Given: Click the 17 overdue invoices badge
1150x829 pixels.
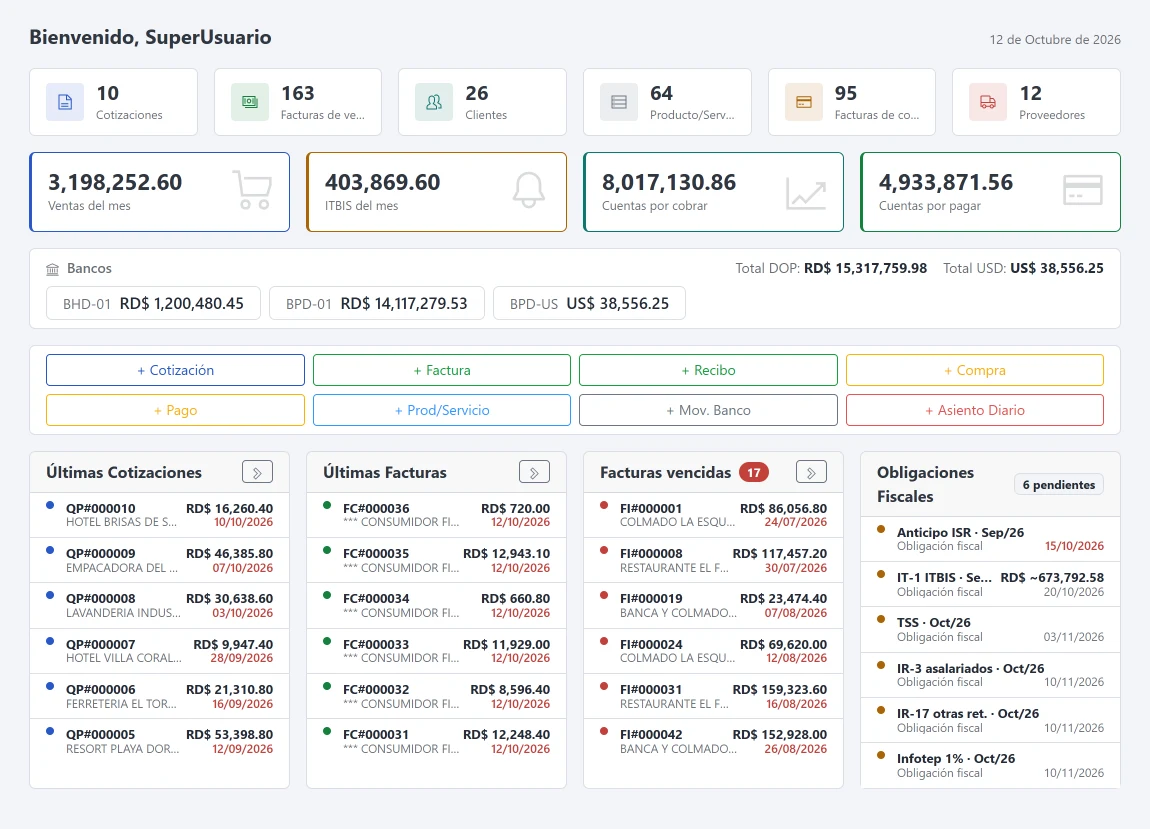Looking at the screenshot, I should tap(754, 472).
